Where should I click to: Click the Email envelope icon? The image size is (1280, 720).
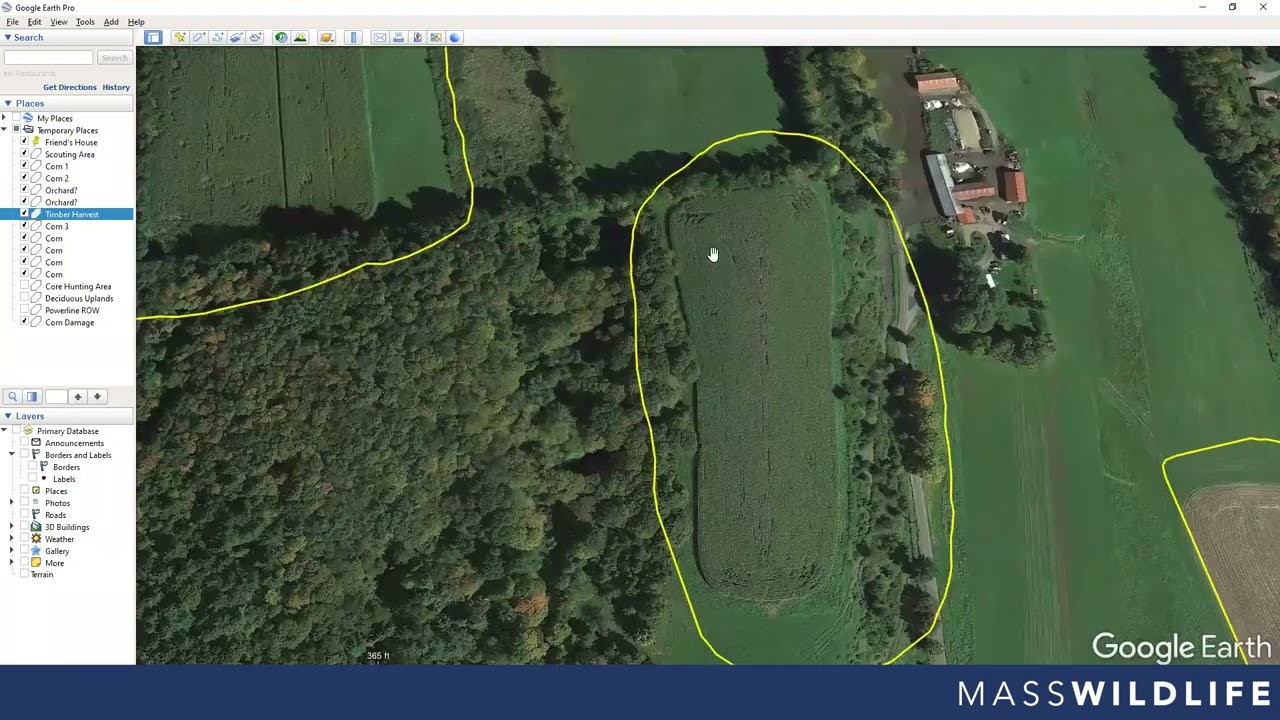coord(380,37)
